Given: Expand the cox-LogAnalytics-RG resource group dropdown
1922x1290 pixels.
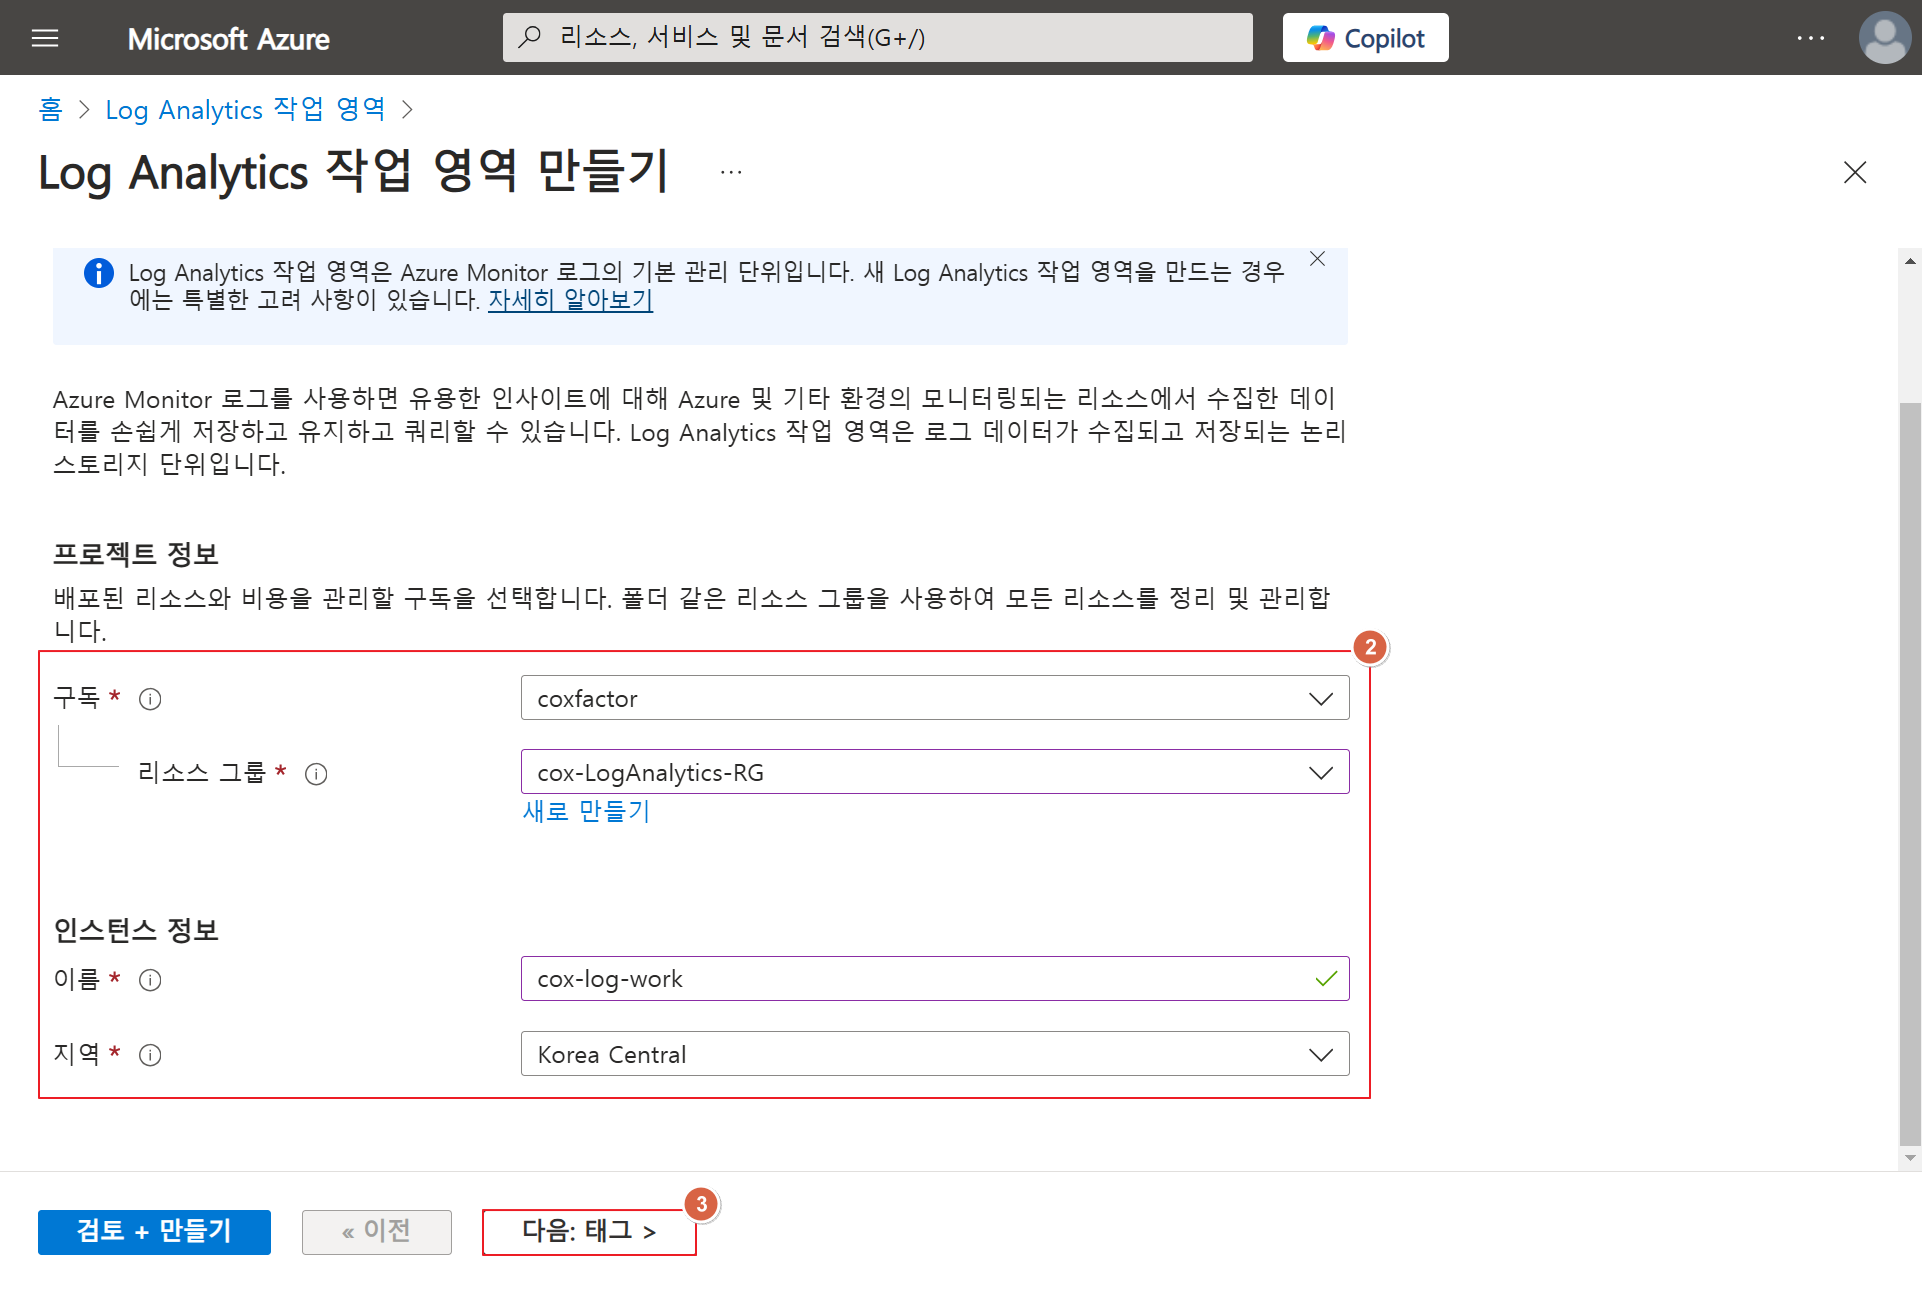Looking at the screenshot, I should click(934, 772).
